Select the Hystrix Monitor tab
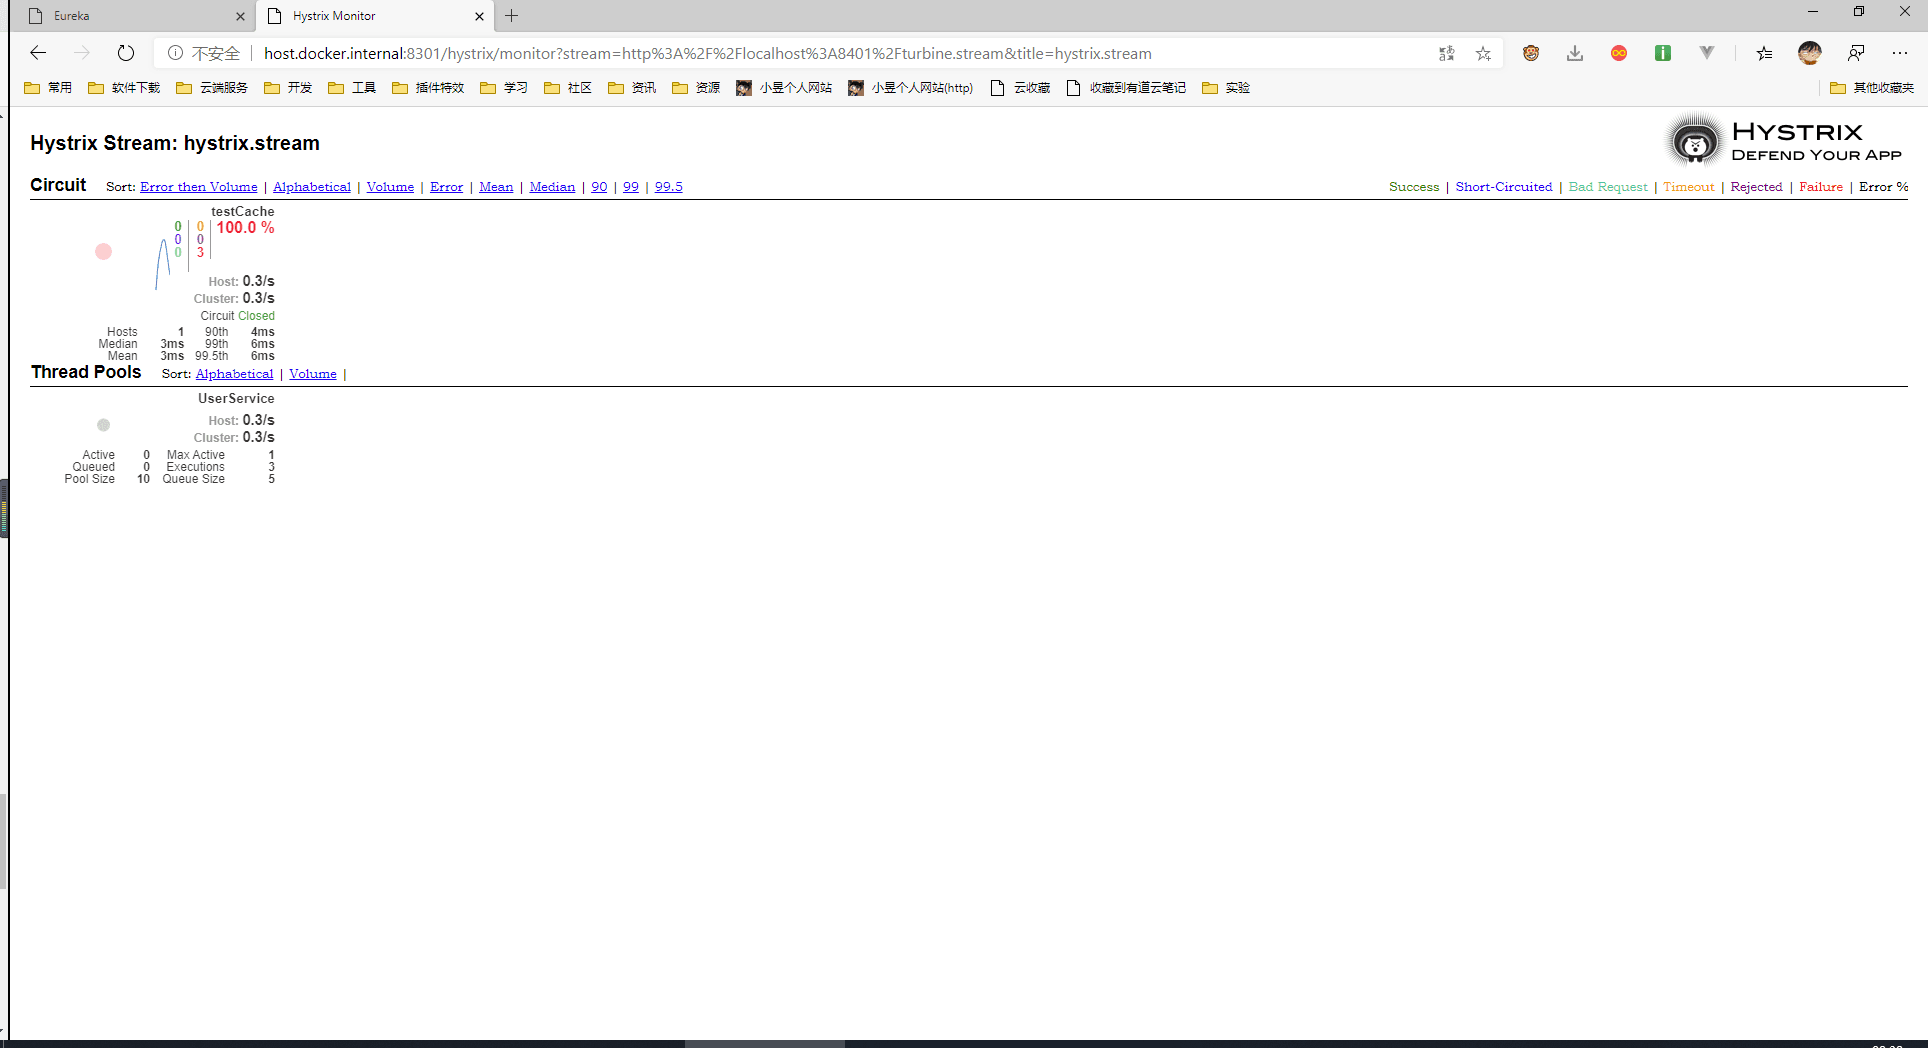The width and height of the screenshot is (1928, 1048). point(375,16)
